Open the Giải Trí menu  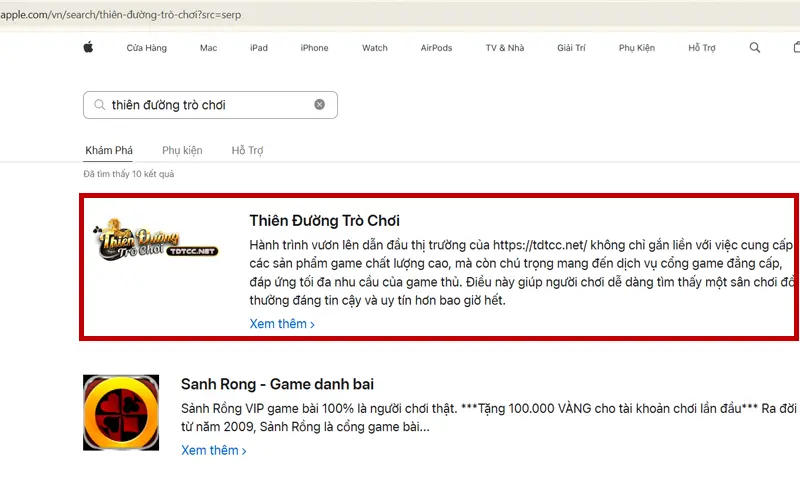571,48
